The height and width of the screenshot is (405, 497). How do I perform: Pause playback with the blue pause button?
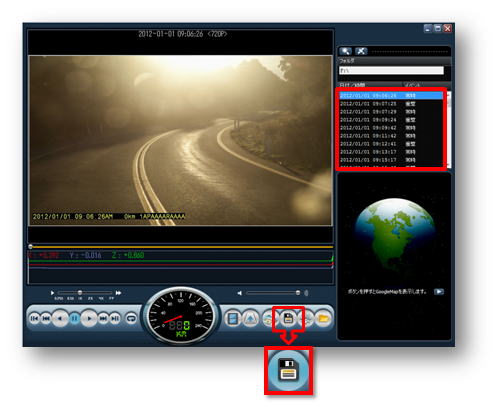[74, 319]
